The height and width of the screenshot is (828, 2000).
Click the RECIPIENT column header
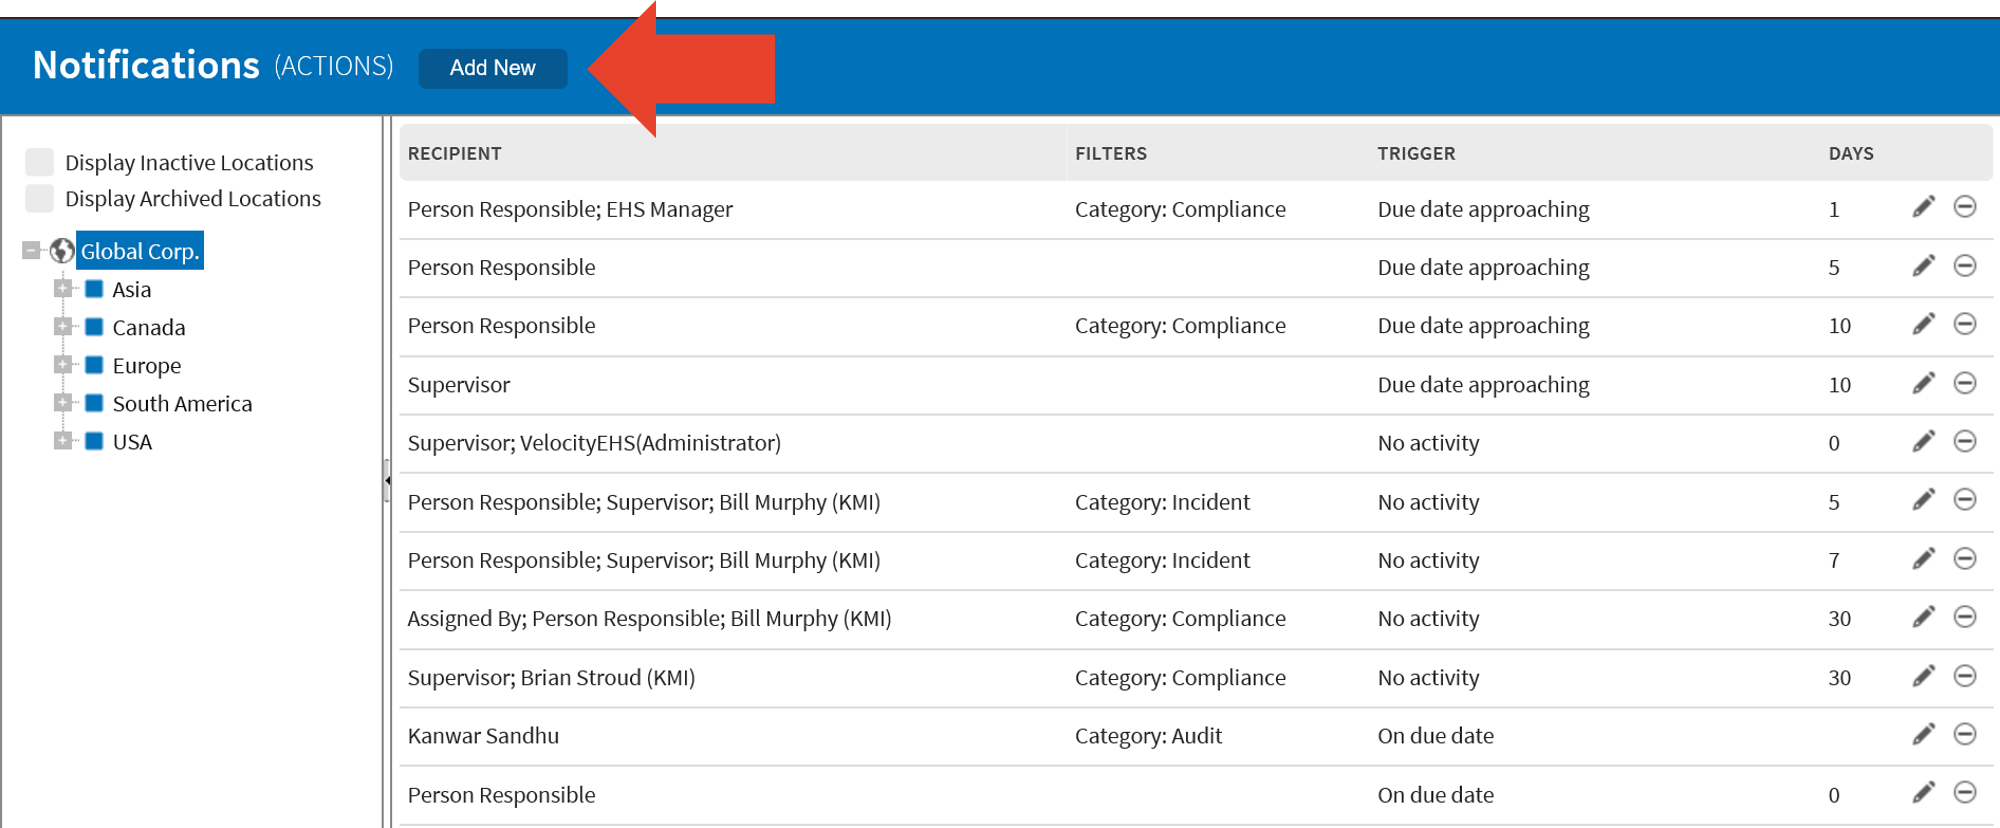point(455,154)
